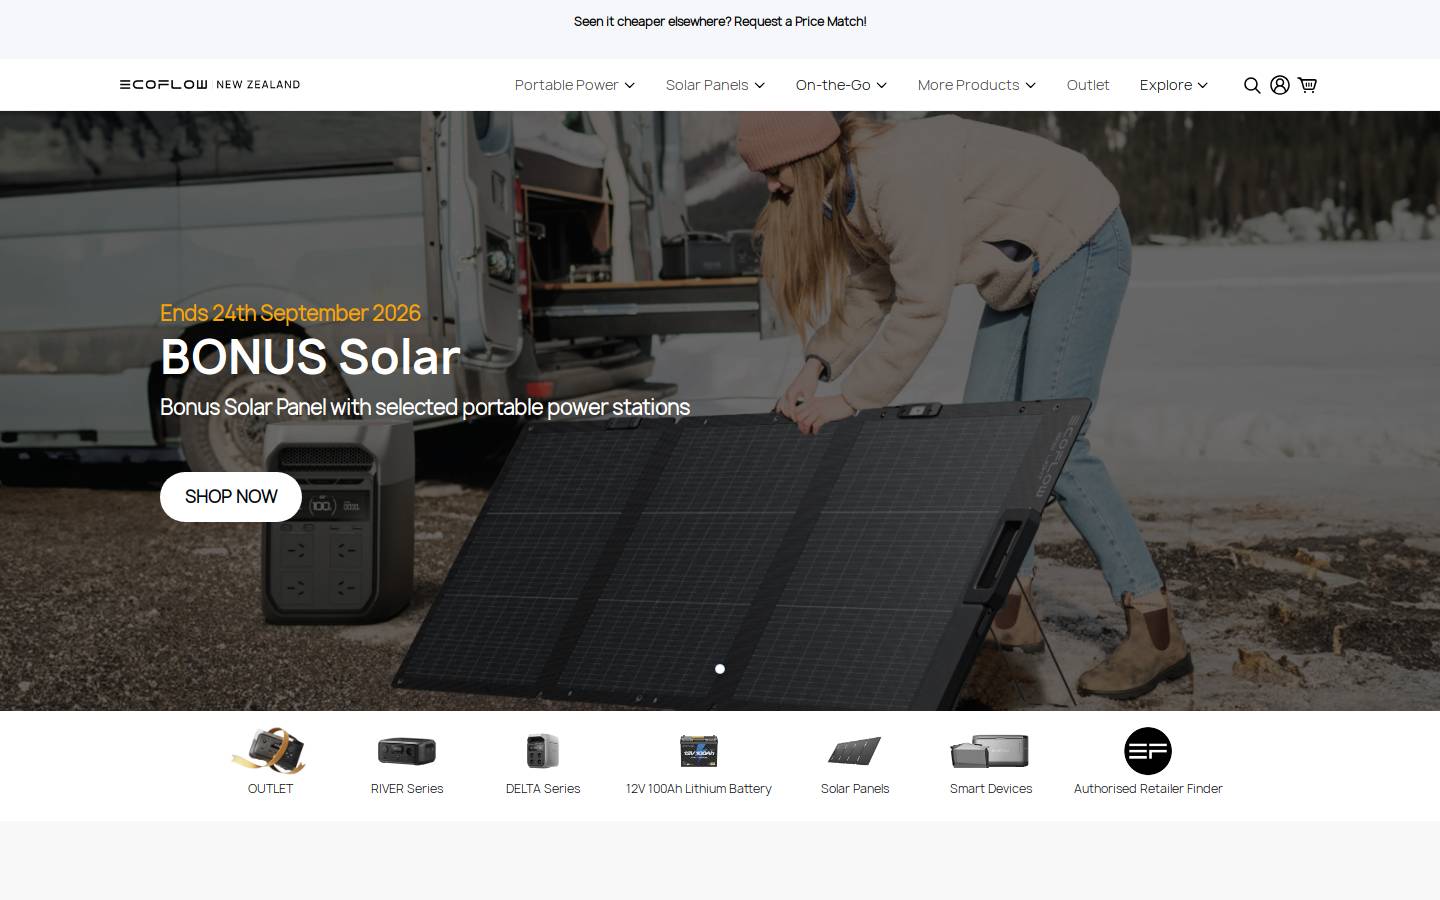The height and width of the screenshot is (900, 1440).
Task: Expand the Solar Panels navigation dropdown
Action: 716,85
